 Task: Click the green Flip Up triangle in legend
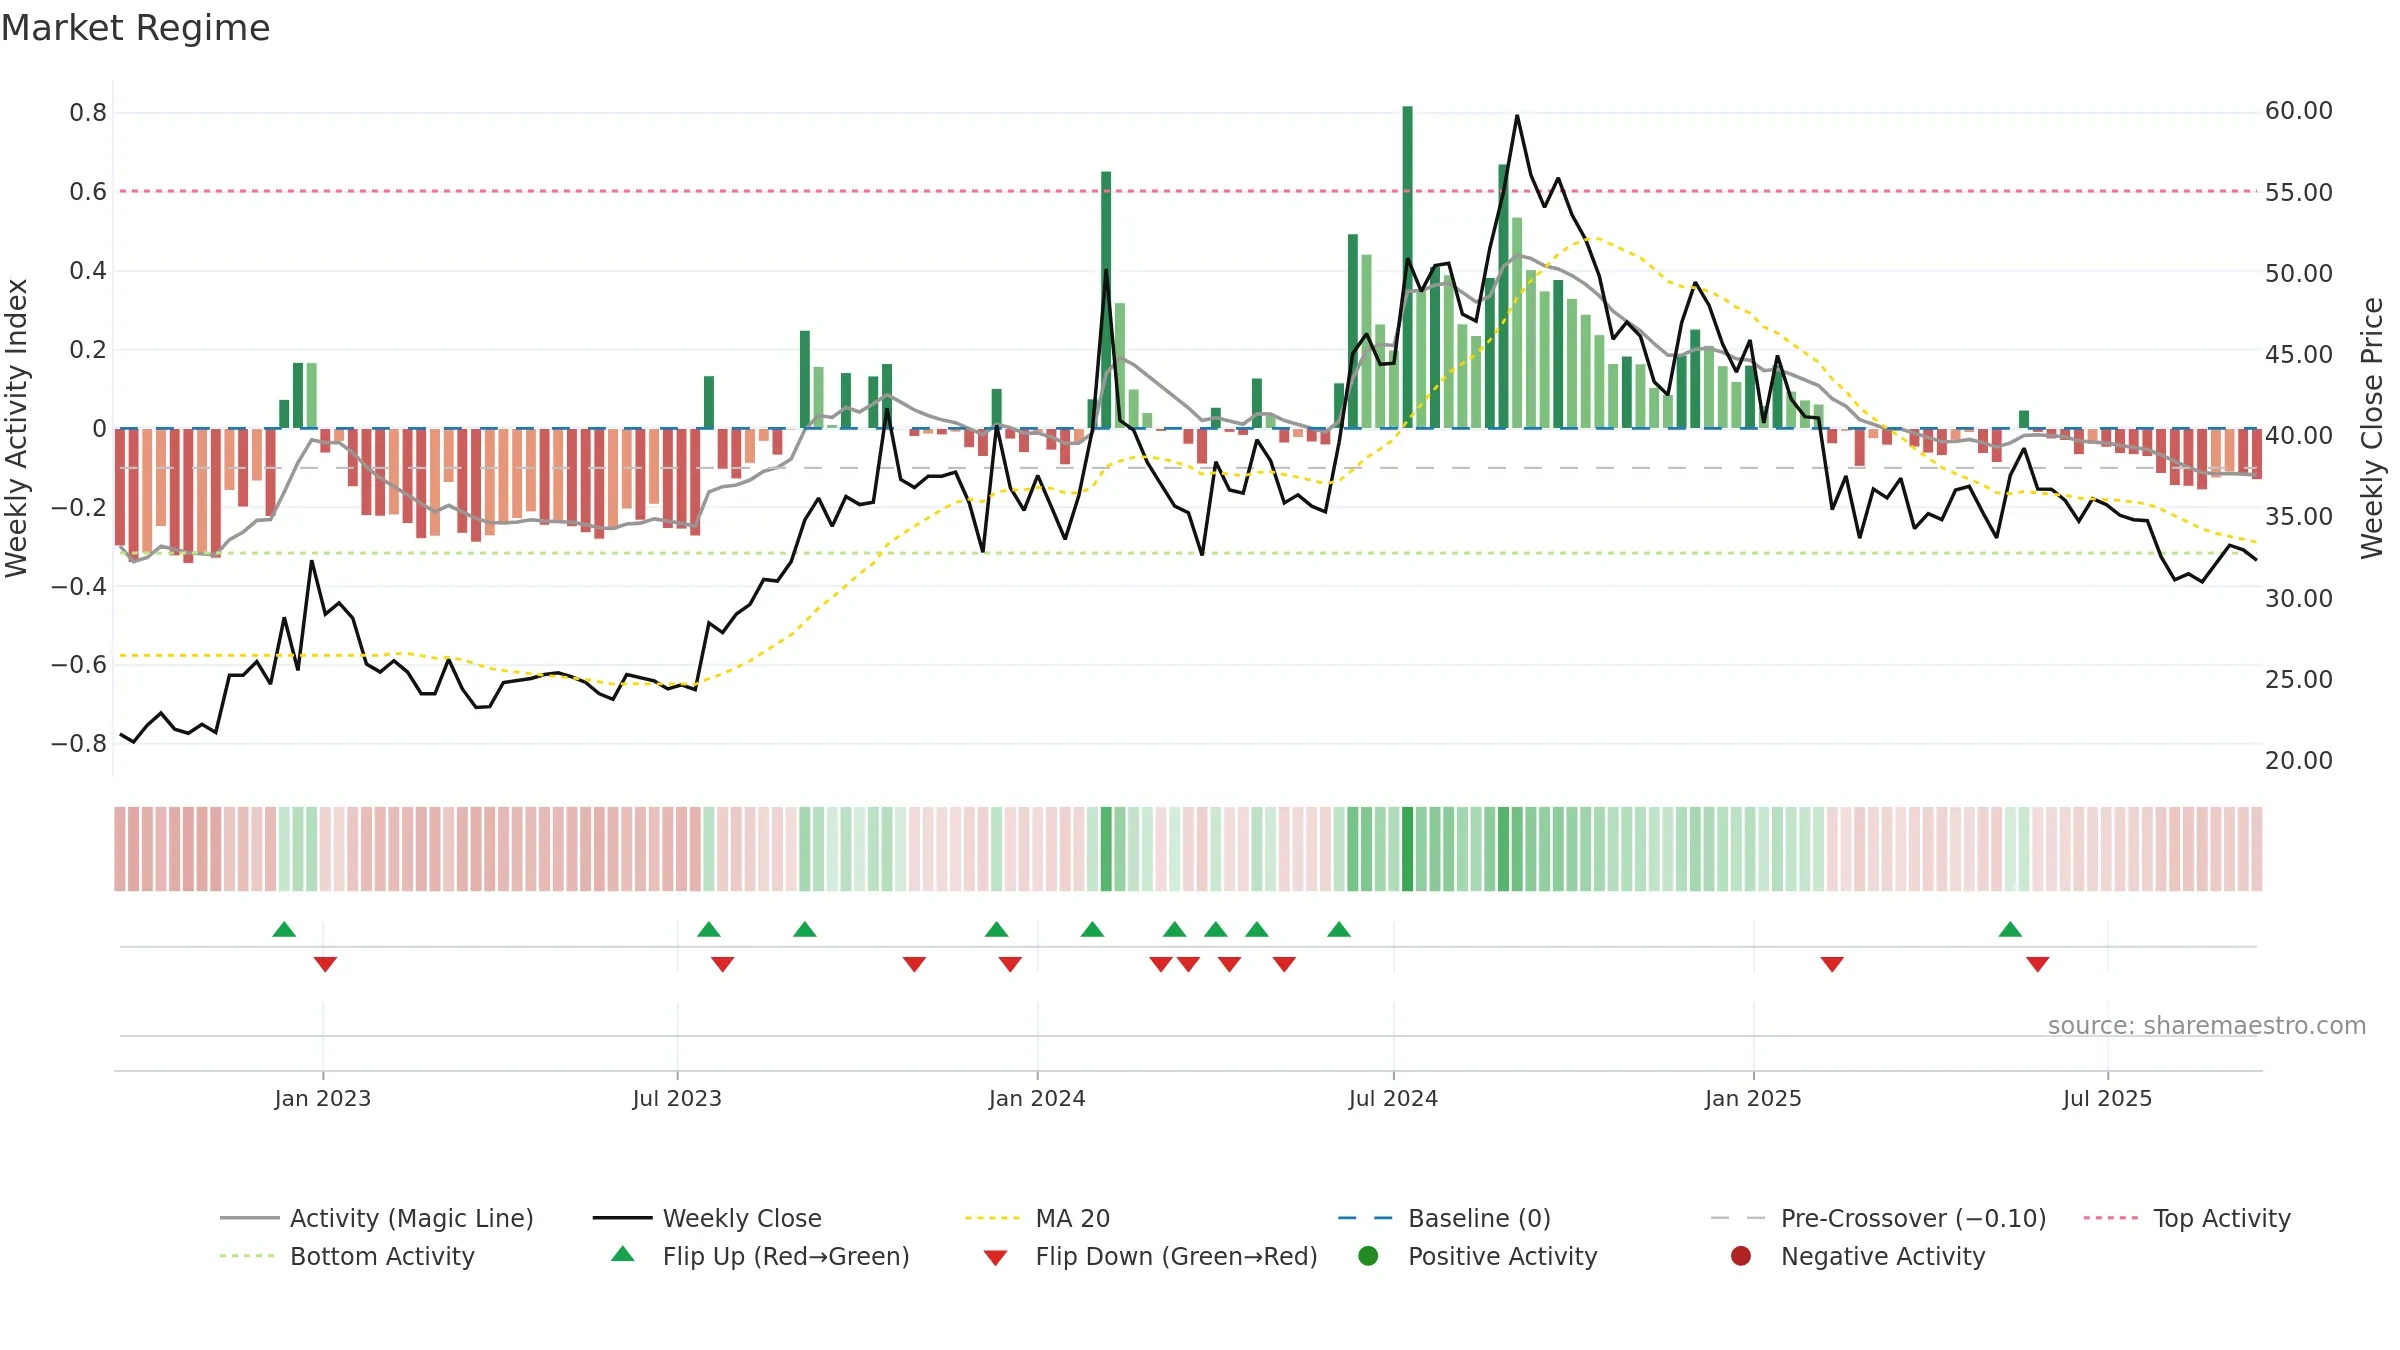click(x=623, y=1254)
